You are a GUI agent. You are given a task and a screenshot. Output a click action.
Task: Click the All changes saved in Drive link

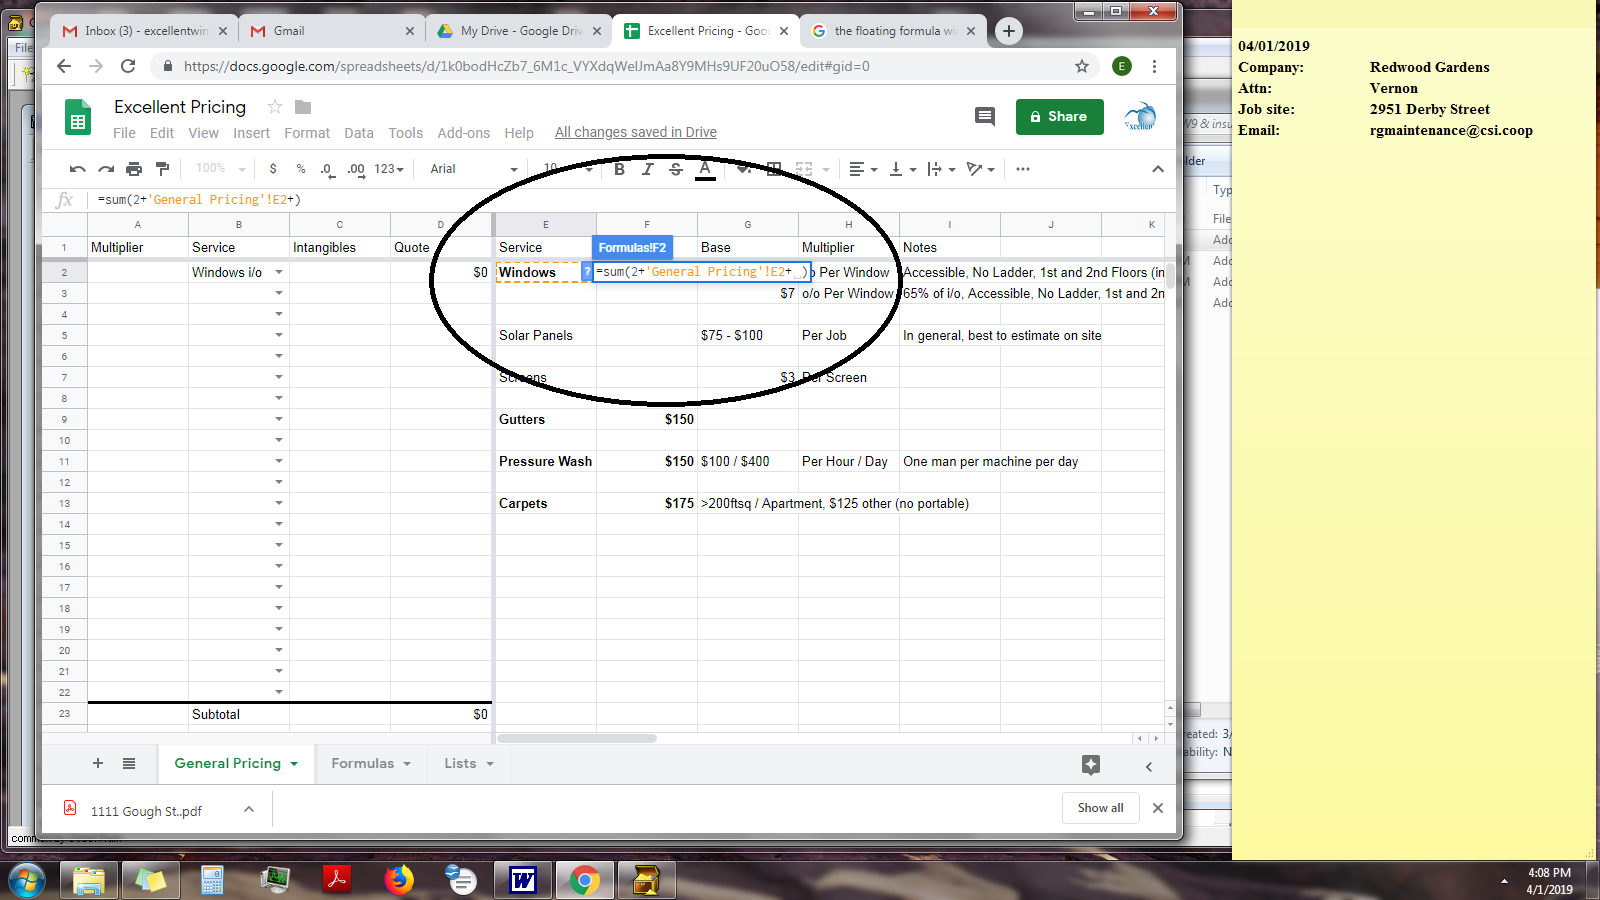pyautogui.click(x=636, y=133)
